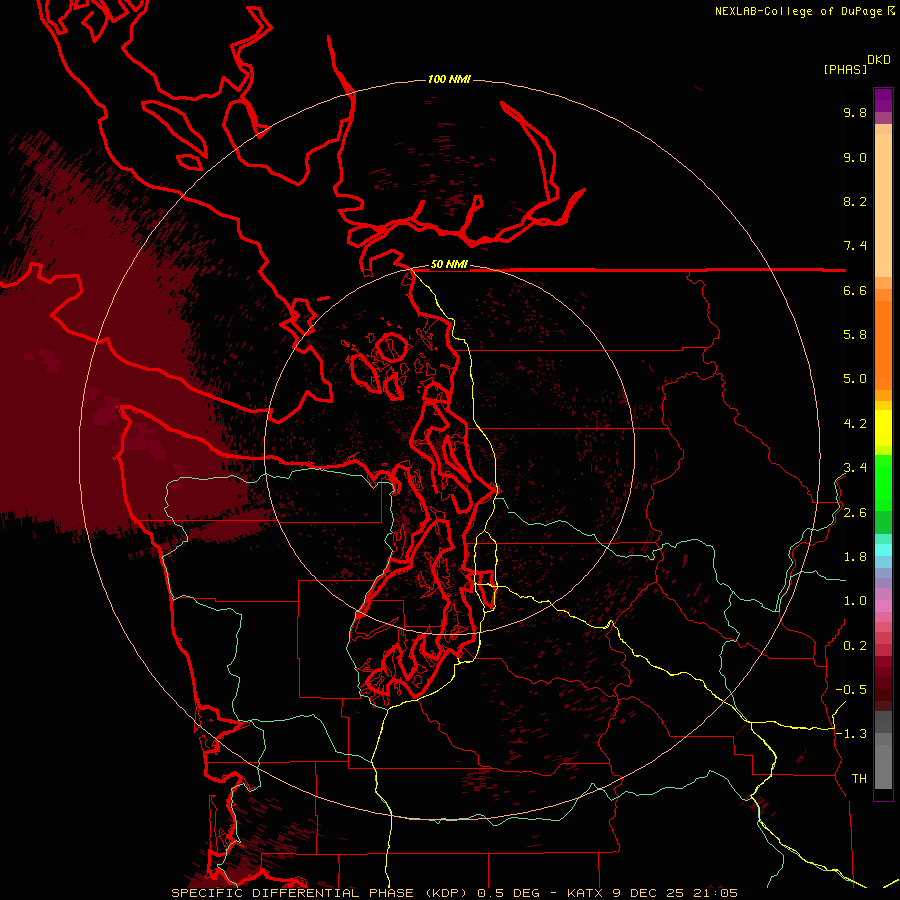Click the 6.6 scale value

pyautogui.click(x=855, y=290)
